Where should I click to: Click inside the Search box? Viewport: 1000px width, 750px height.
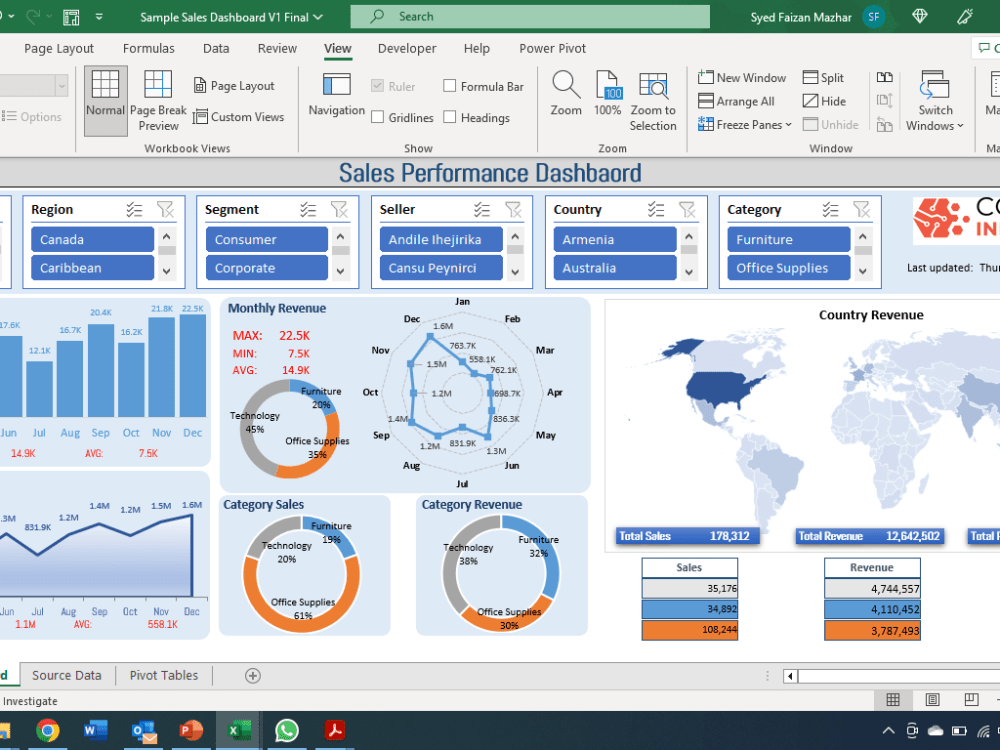(530, 16)
